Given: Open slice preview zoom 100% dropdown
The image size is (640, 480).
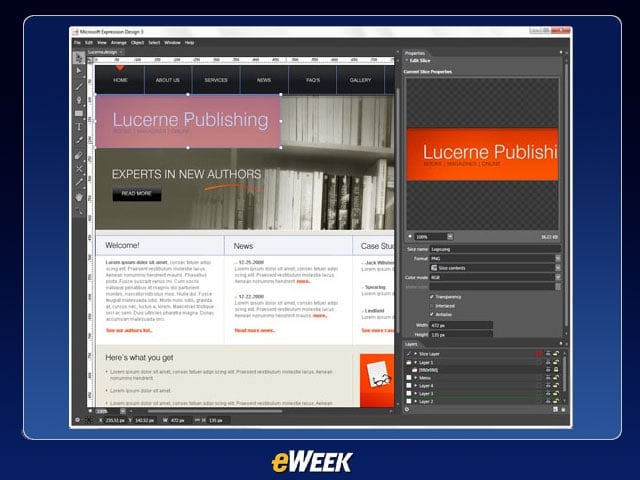Looking at the screenshot, I should pos(449,237).
